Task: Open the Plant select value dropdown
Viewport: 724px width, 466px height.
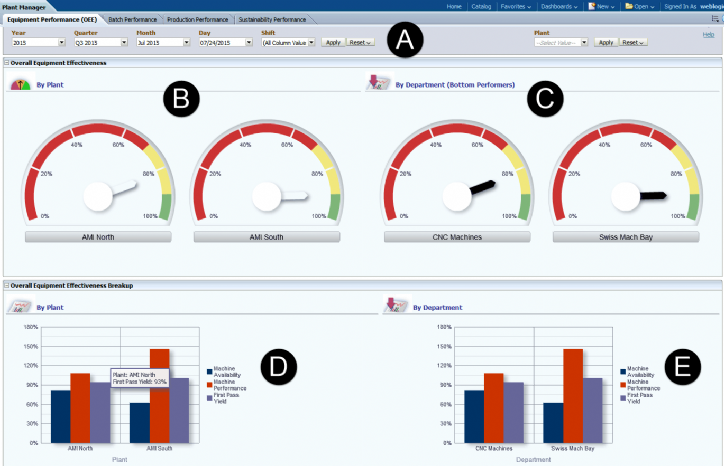Action: click(x=584, y=43)
